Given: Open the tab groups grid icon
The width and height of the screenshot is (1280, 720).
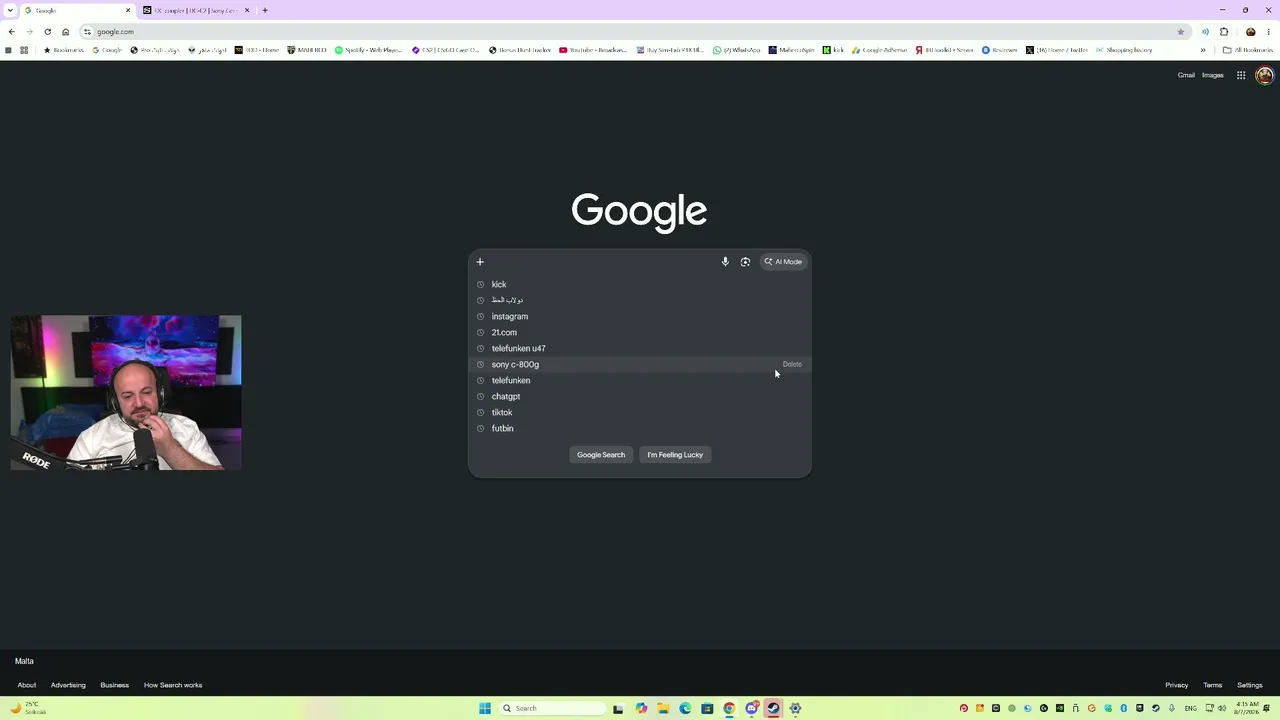Looking at the screenshot, I should pos(24,50).
